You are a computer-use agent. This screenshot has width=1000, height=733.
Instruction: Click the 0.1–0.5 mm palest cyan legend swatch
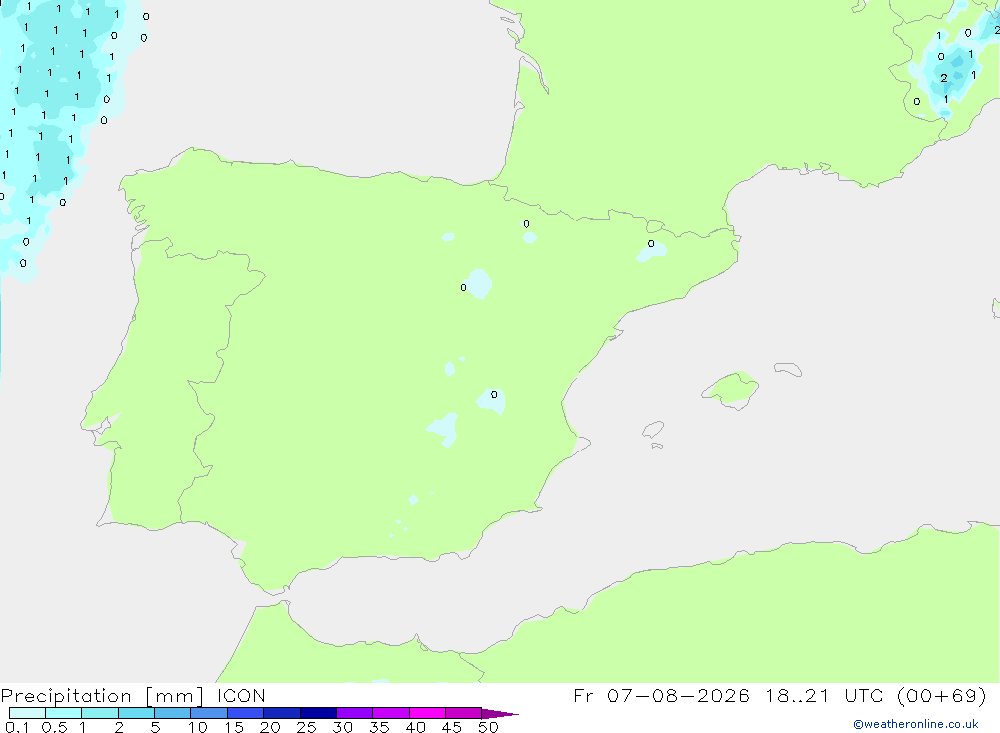[x=27, y=713]
